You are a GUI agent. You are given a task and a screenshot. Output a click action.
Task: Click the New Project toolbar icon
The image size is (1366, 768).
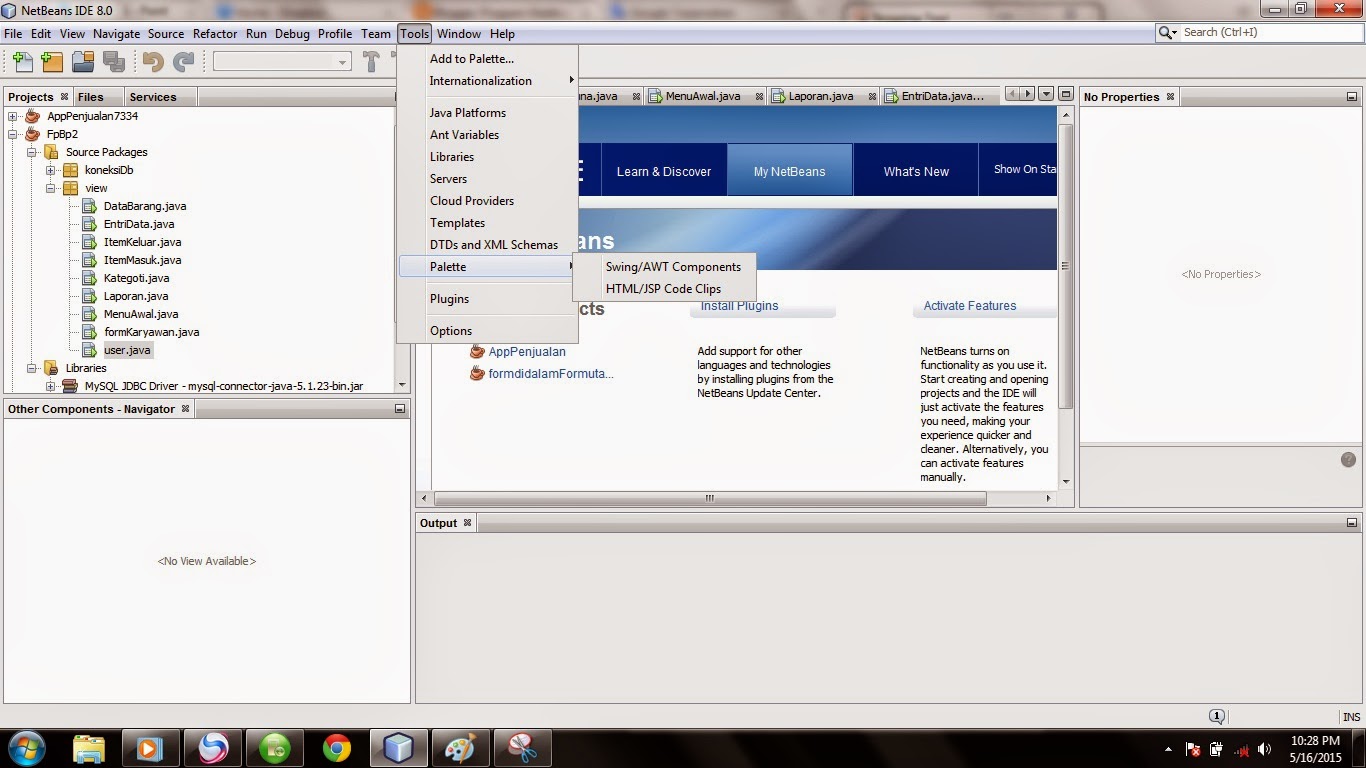pos(52,62)
